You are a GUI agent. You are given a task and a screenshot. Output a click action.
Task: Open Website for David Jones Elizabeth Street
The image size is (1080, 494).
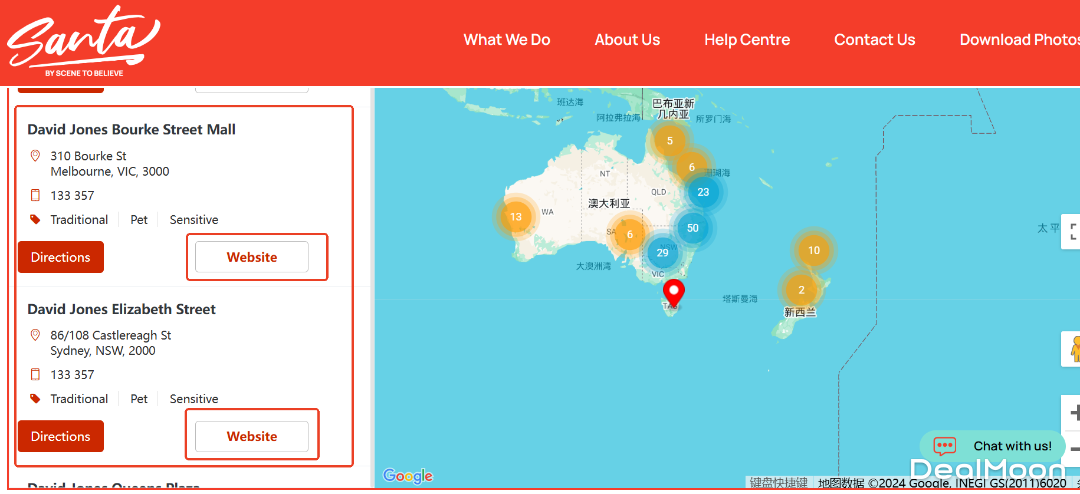(x=252, y=436)
